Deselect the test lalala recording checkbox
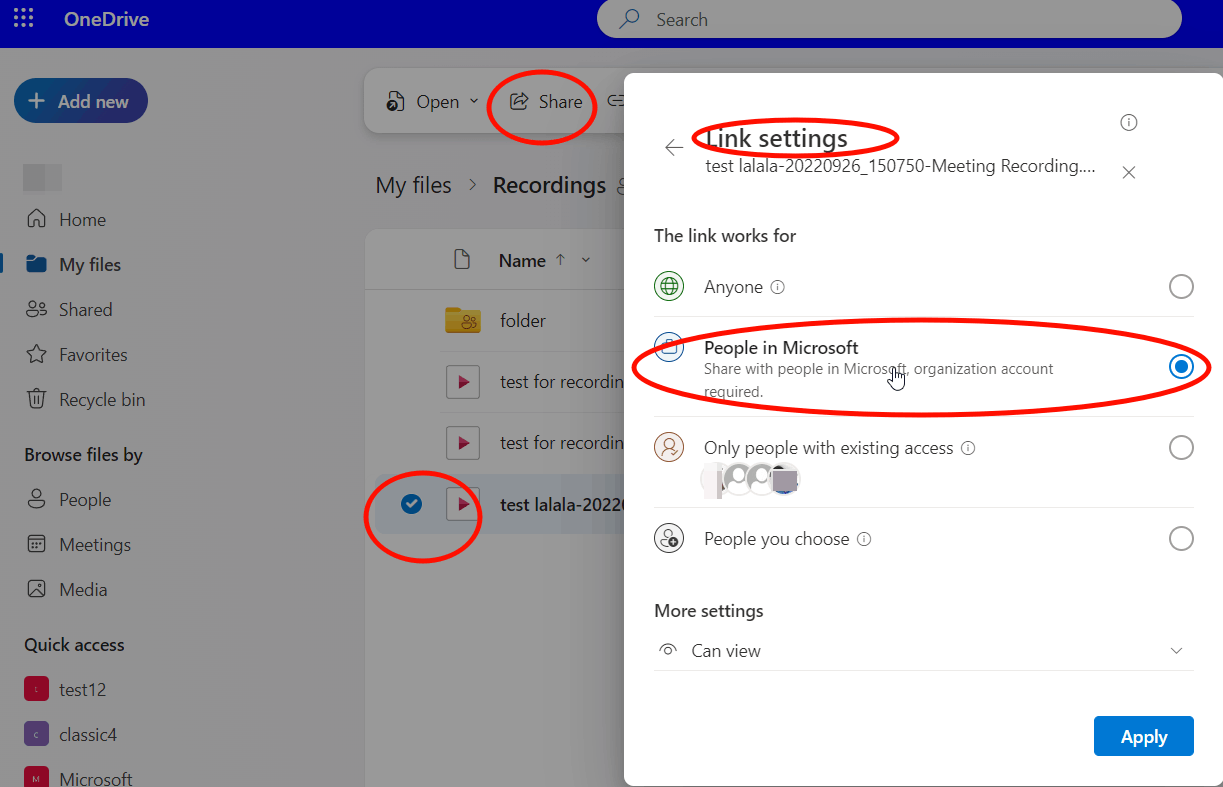1223x787 pixels. [x=411, y=504]
